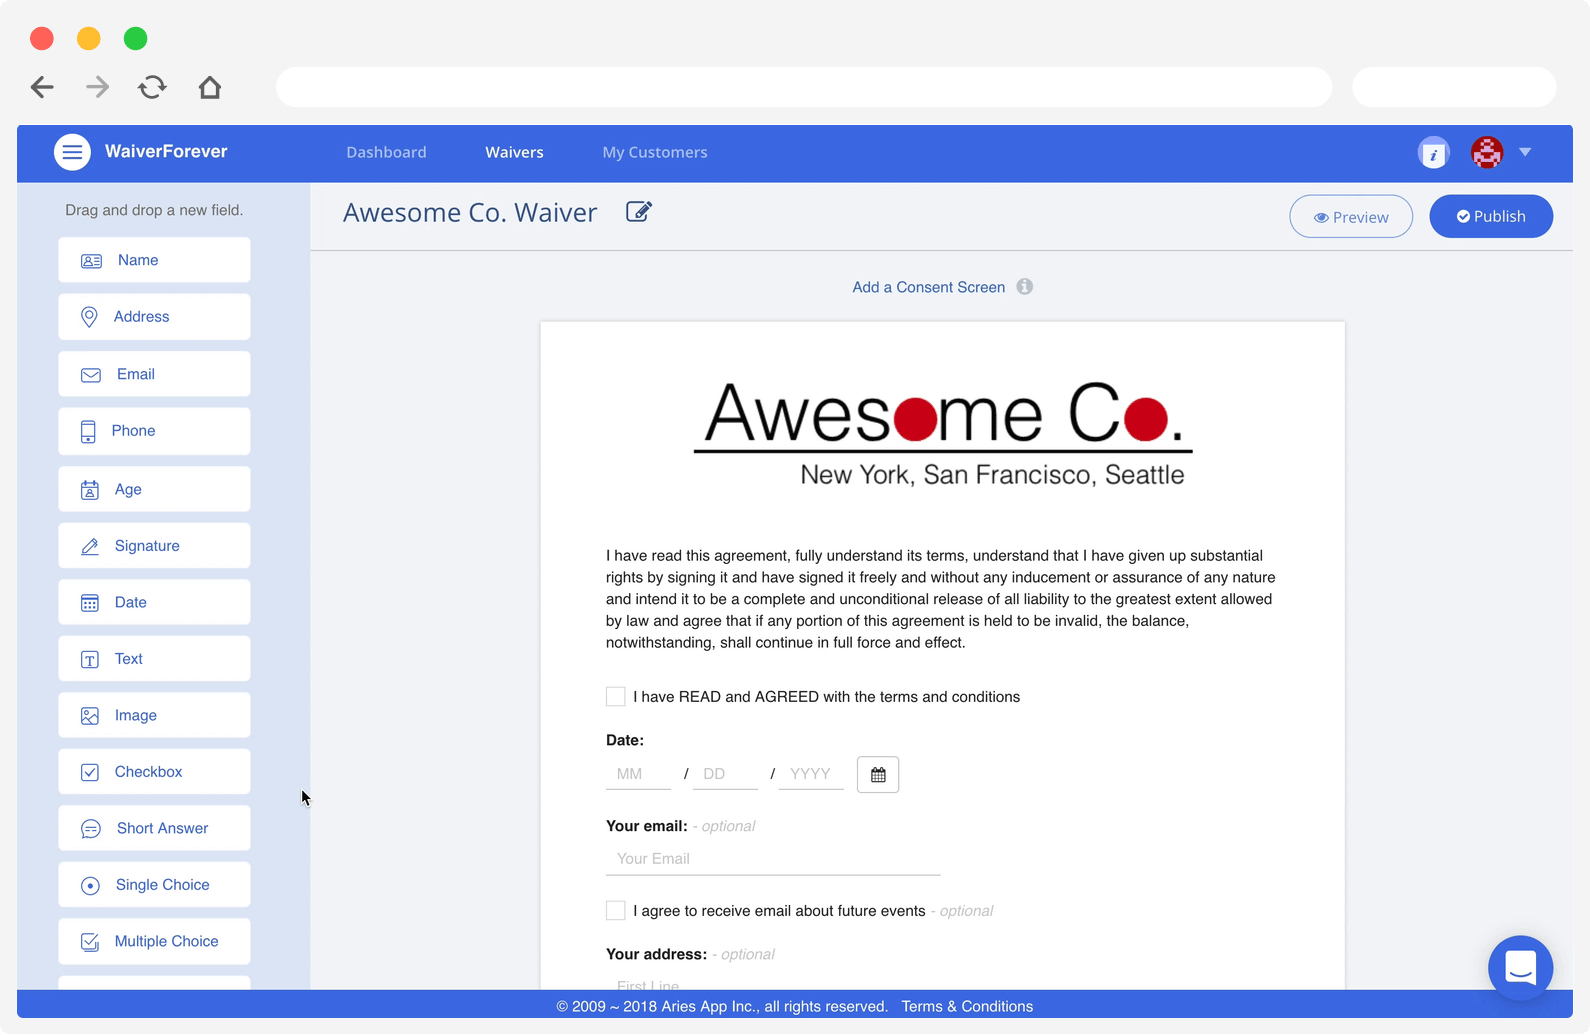Select the Multiple Choice label text
This screenshot has width=1590, height=1035.
click(x=166, y=941)
